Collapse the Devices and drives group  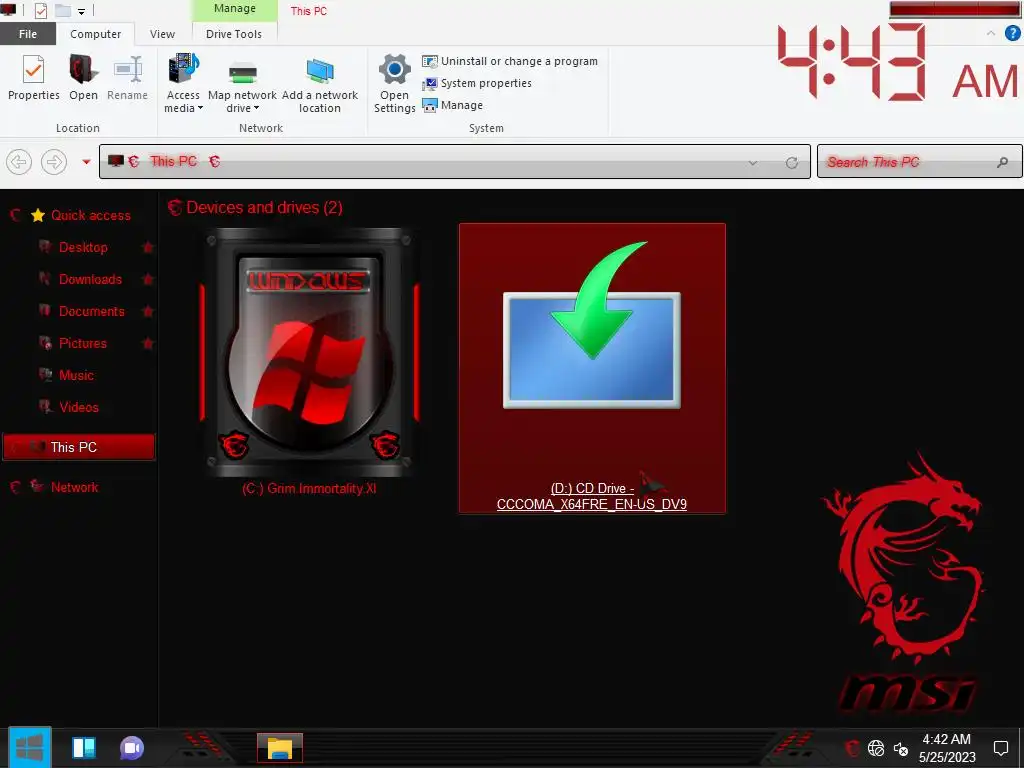point(174,208)
